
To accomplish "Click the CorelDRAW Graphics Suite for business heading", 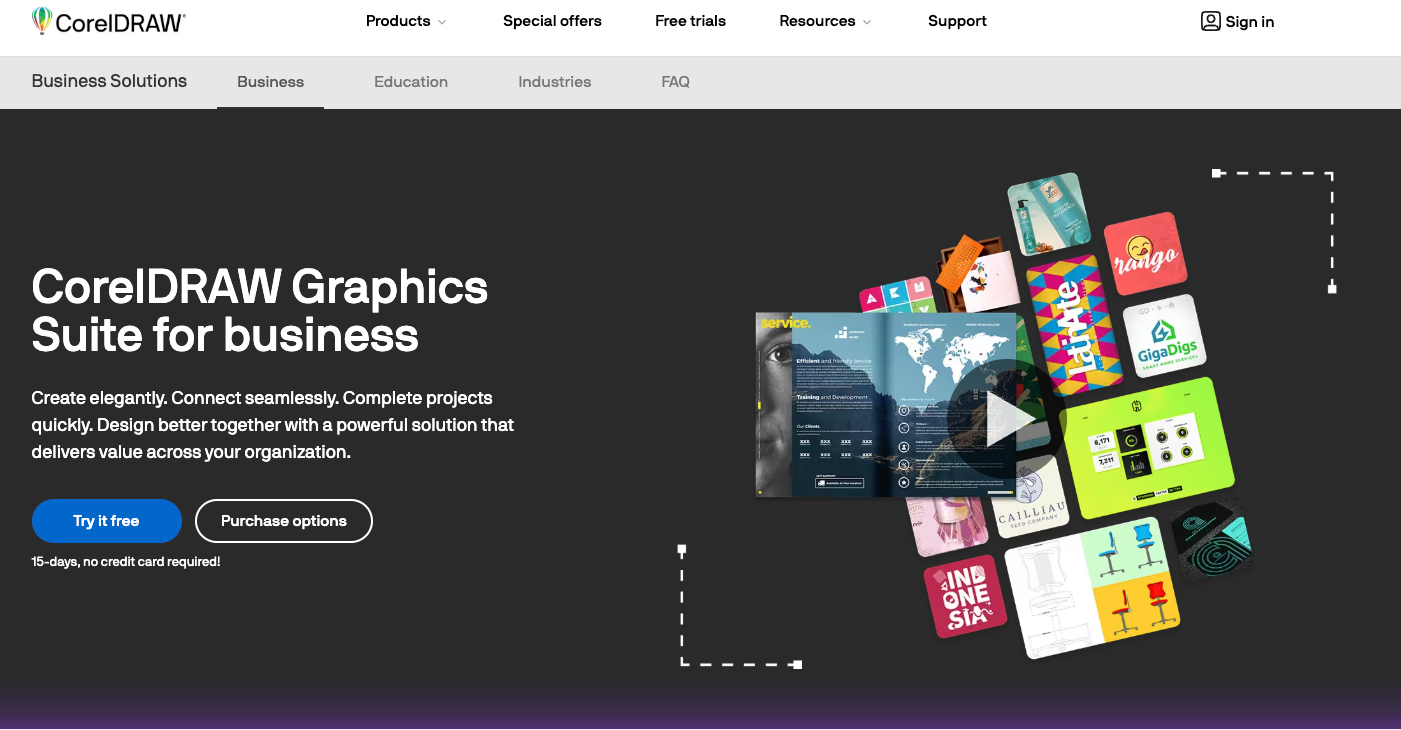I will click(260, 311).
